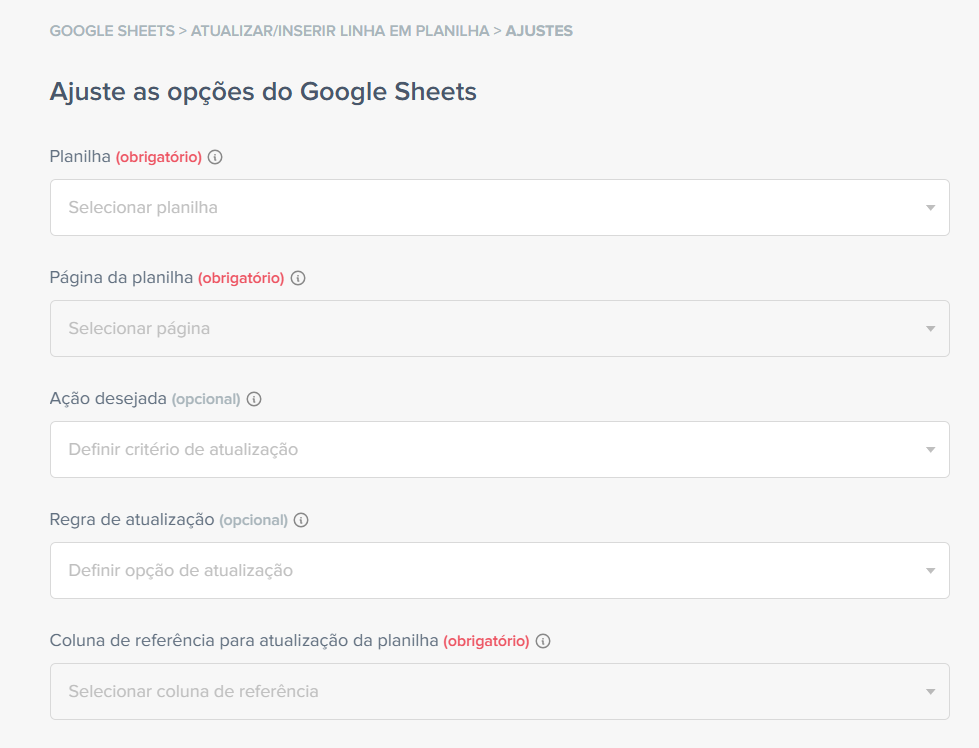Click the Regra de atualização label
The height and width of the screenshot is (748, 979).
(132, 519)
